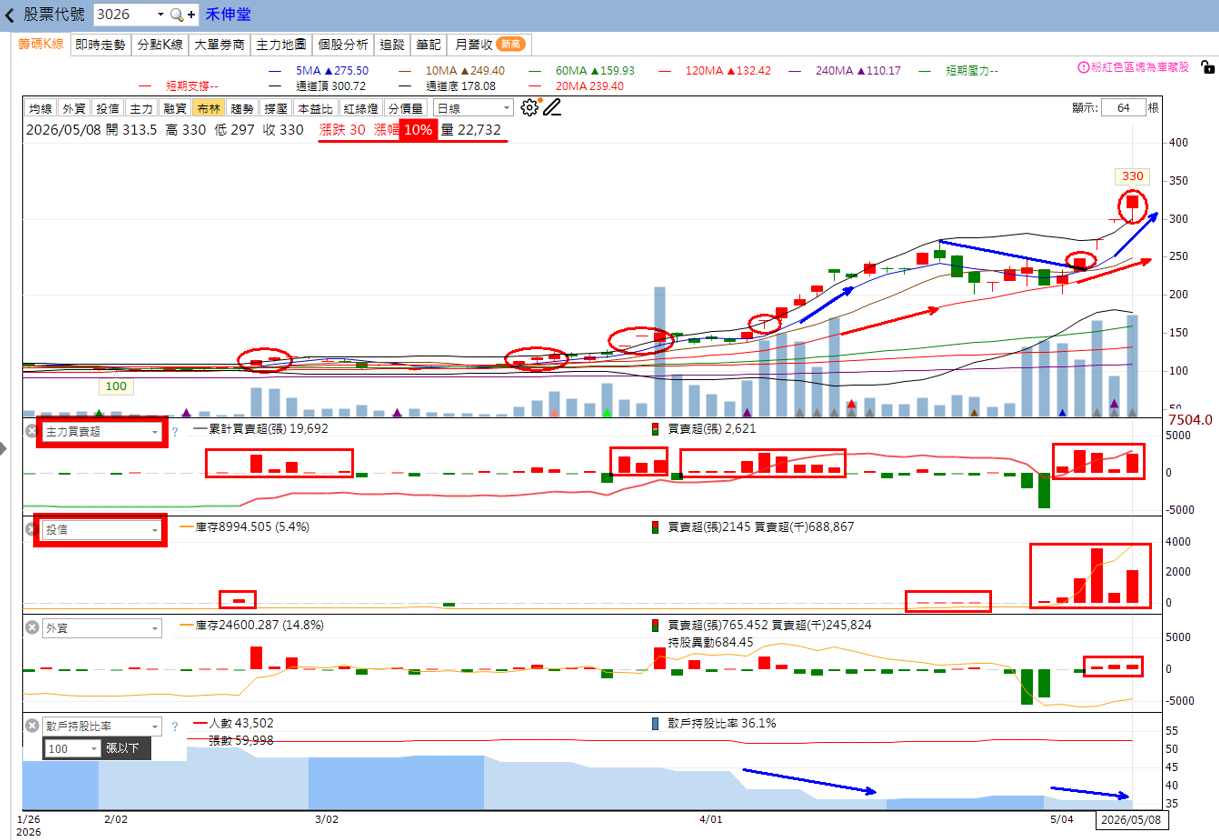
Task: Open the 外資 panel indicator dropdown
Action: click(101, 628)
